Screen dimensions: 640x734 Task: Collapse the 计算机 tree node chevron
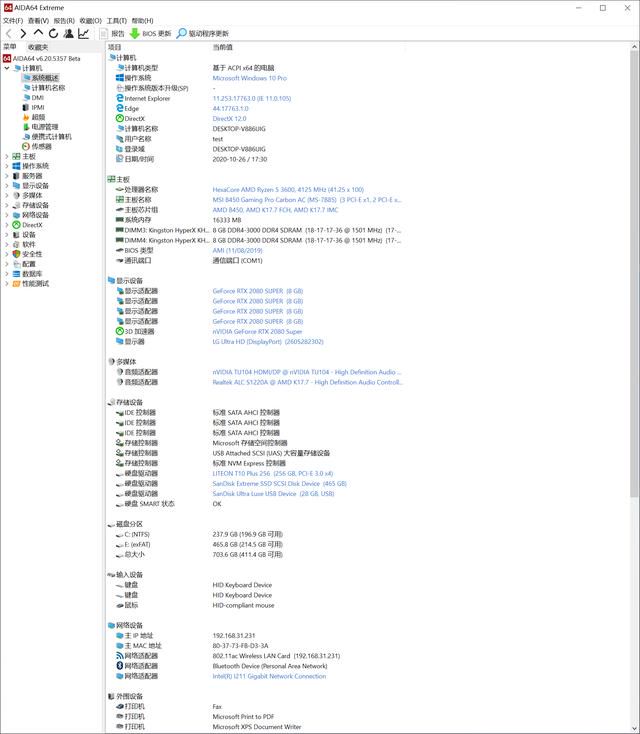point(7,68)
